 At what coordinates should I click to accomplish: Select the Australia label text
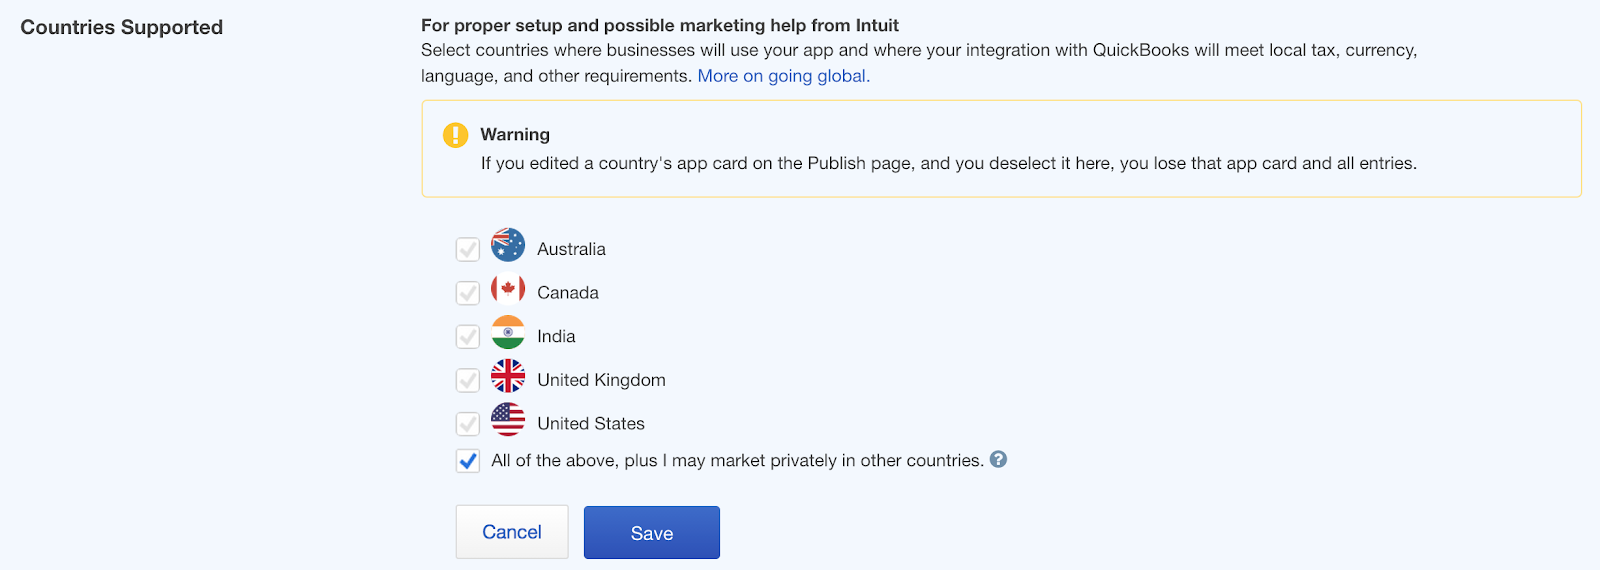pos(571,249)
